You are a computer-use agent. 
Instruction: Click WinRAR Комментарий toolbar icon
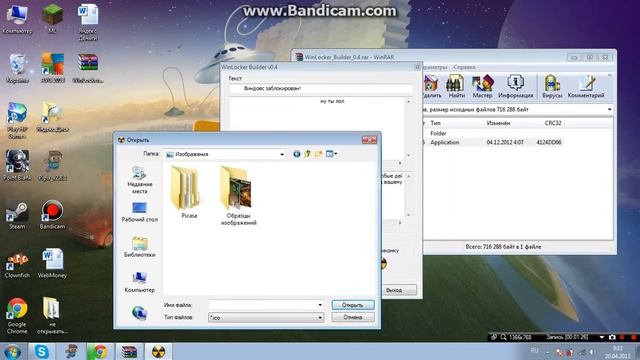click(x=586, y=87)
